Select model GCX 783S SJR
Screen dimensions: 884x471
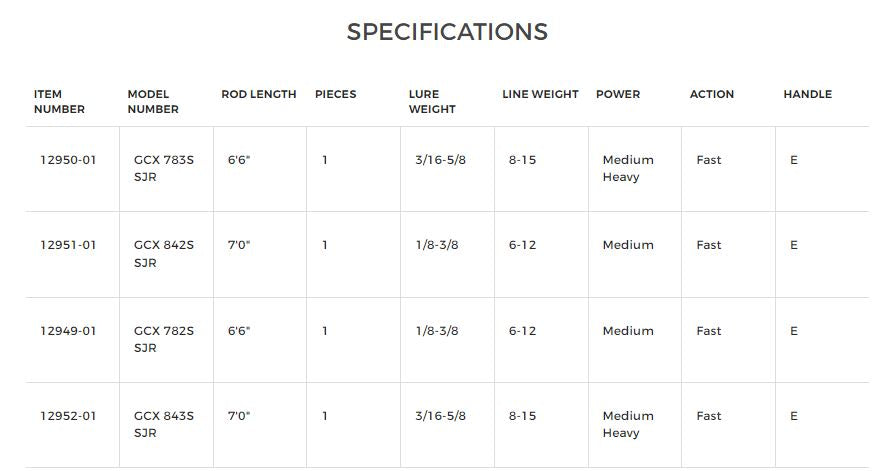pos(164,168)
